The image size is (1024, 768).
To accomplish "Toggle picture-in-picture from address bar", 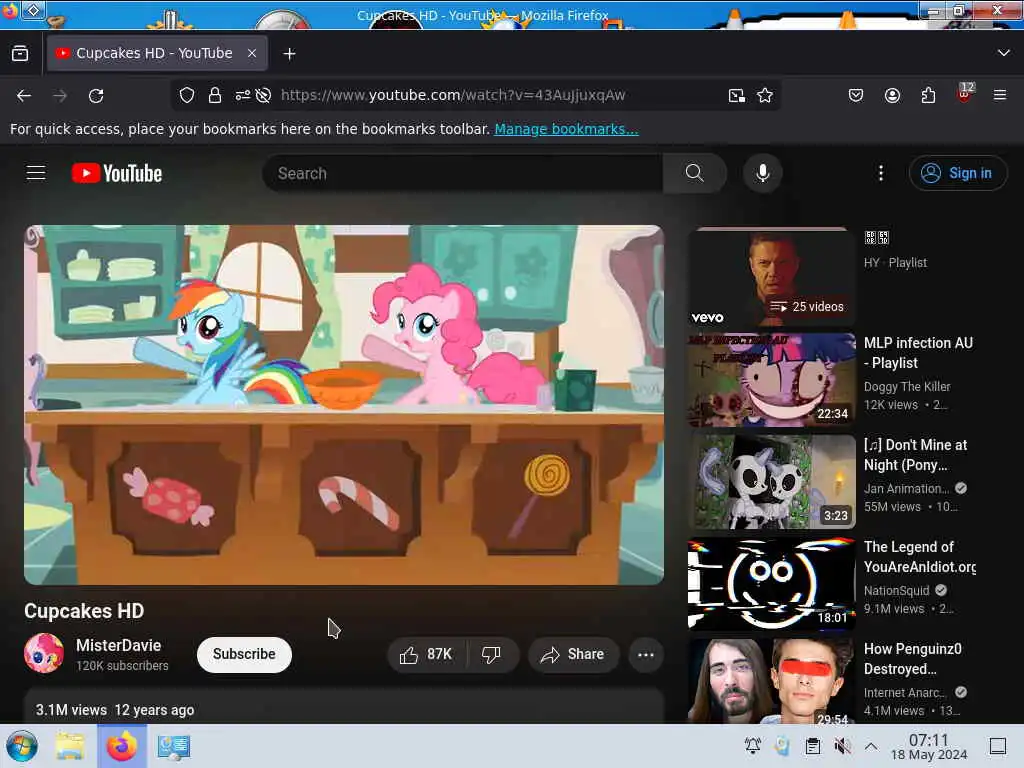I will (x=737, y=96).
